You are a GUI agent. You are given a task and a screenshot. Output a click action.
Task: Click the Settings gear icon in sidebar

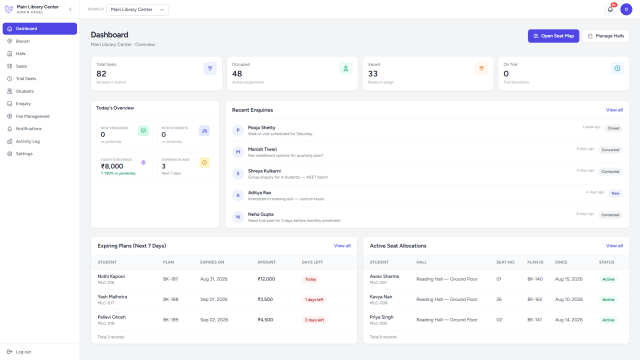pyautogui.click(x=10, y=153)
